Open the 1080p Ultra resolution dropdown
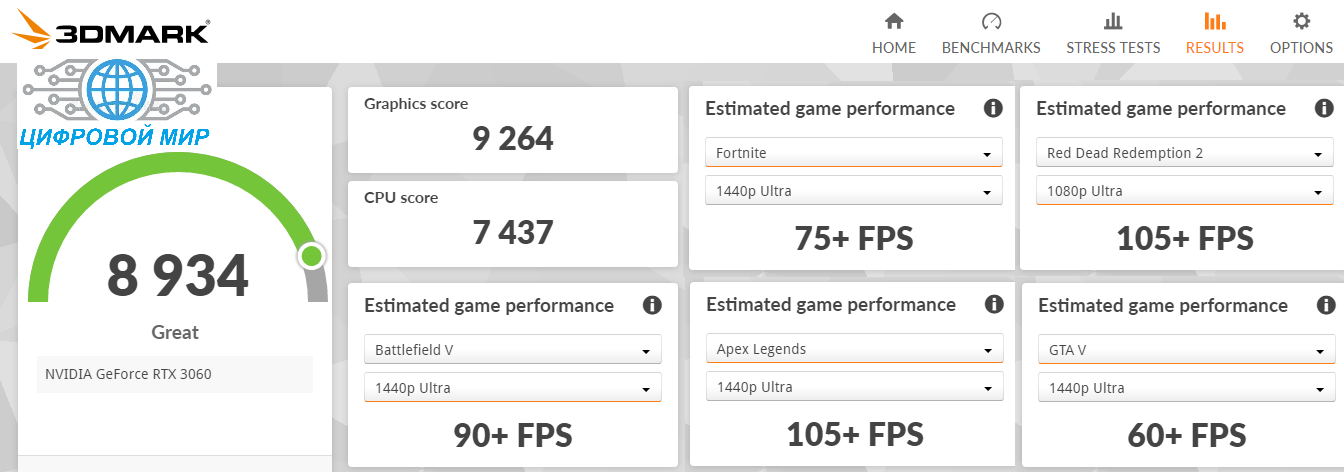This screenshot has height=472, width=1344. [x=1185, y=191]
